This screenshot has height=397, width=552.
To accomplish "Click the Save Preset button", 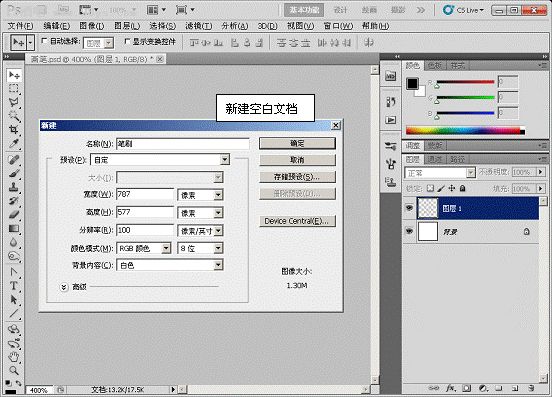I will pyautogui.click(x=297, y=177).
